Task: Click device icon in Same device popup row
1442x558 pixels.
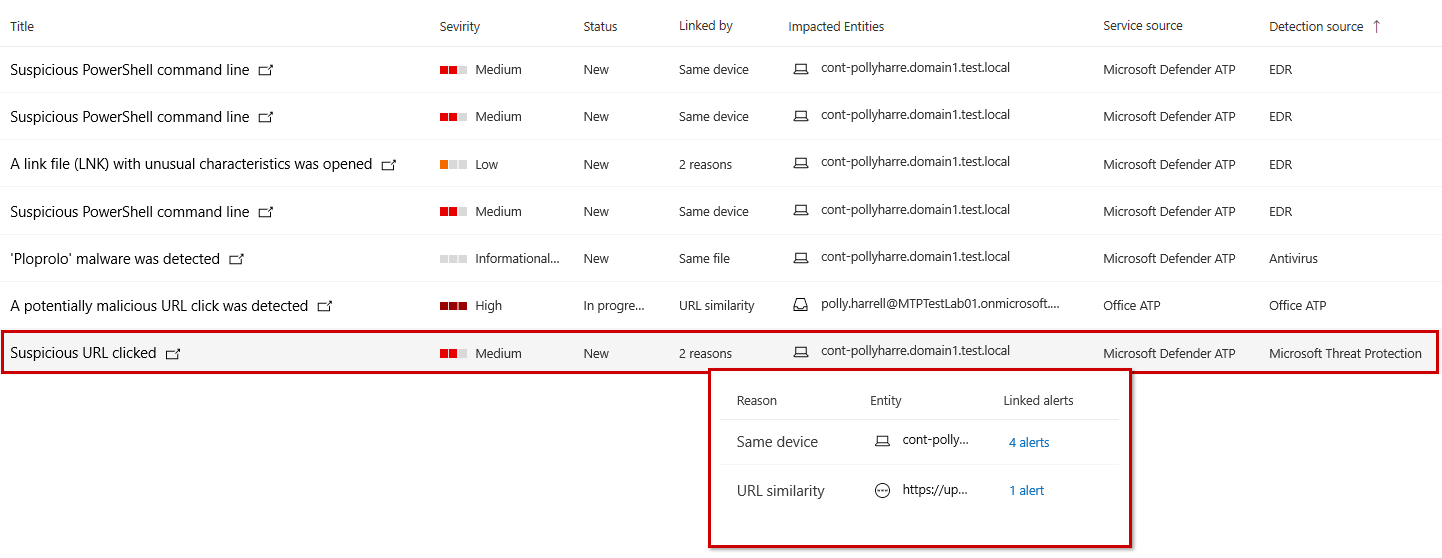Action: 882,441
